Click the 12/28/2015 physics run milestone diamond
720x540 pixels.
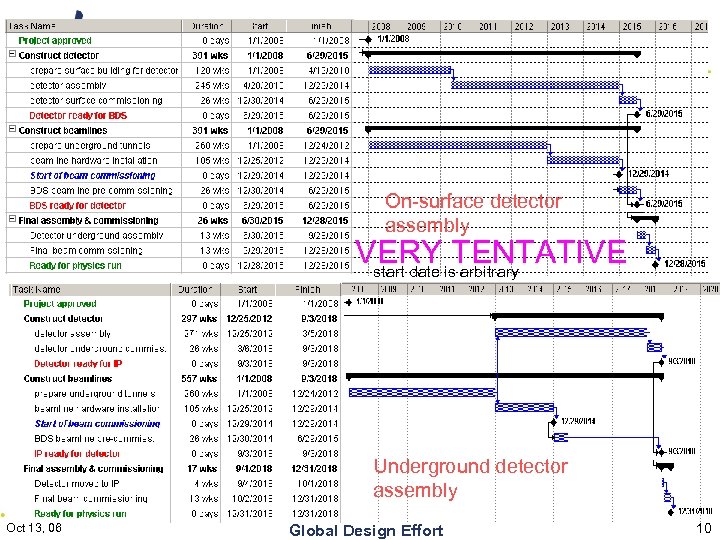[655, 264]
